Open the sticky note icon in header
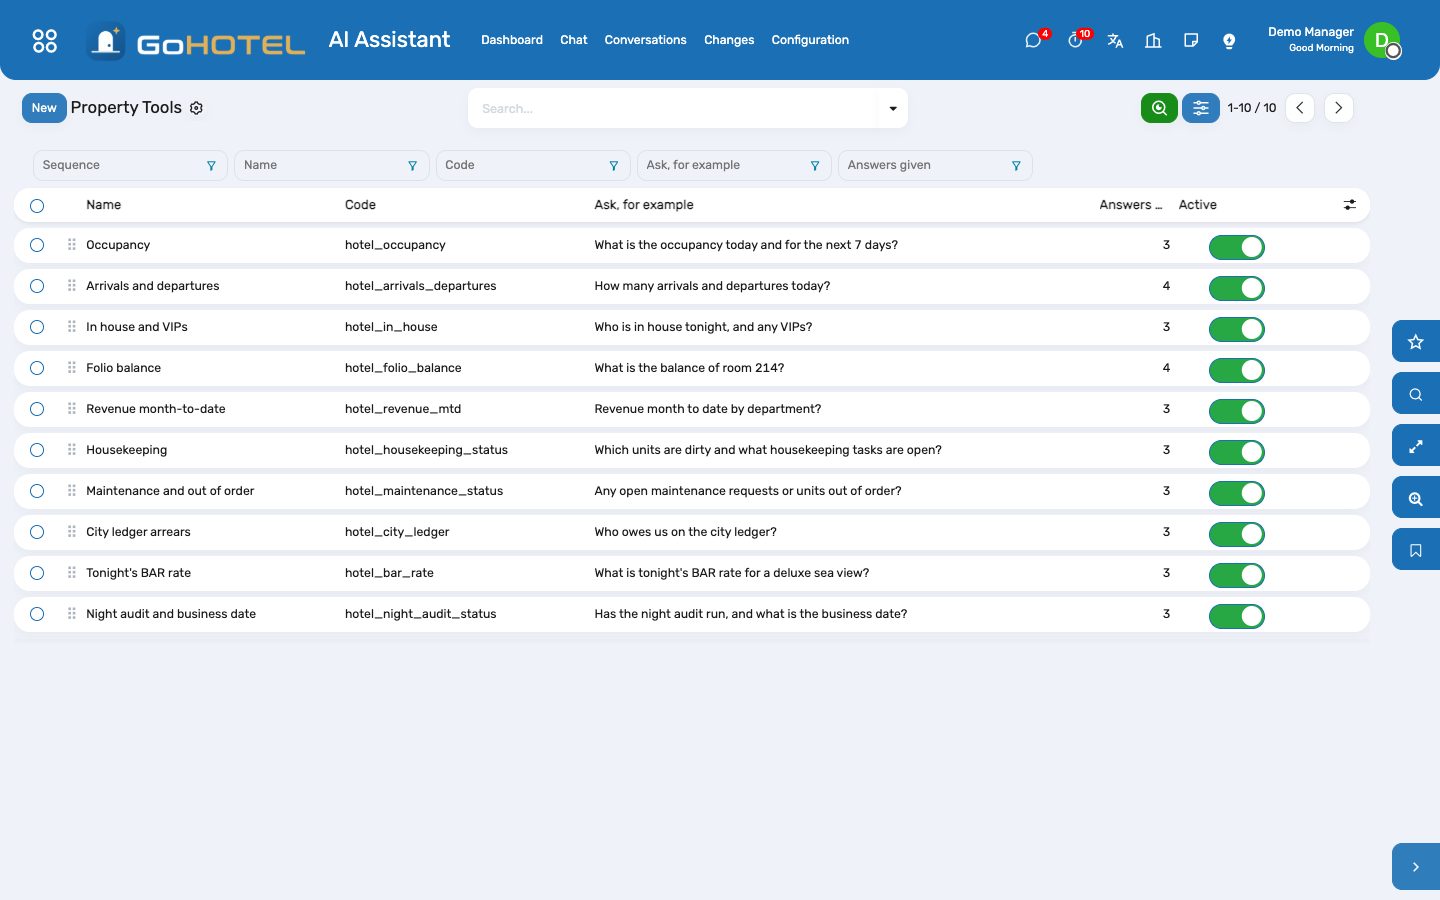 [x=1191, y=41]
